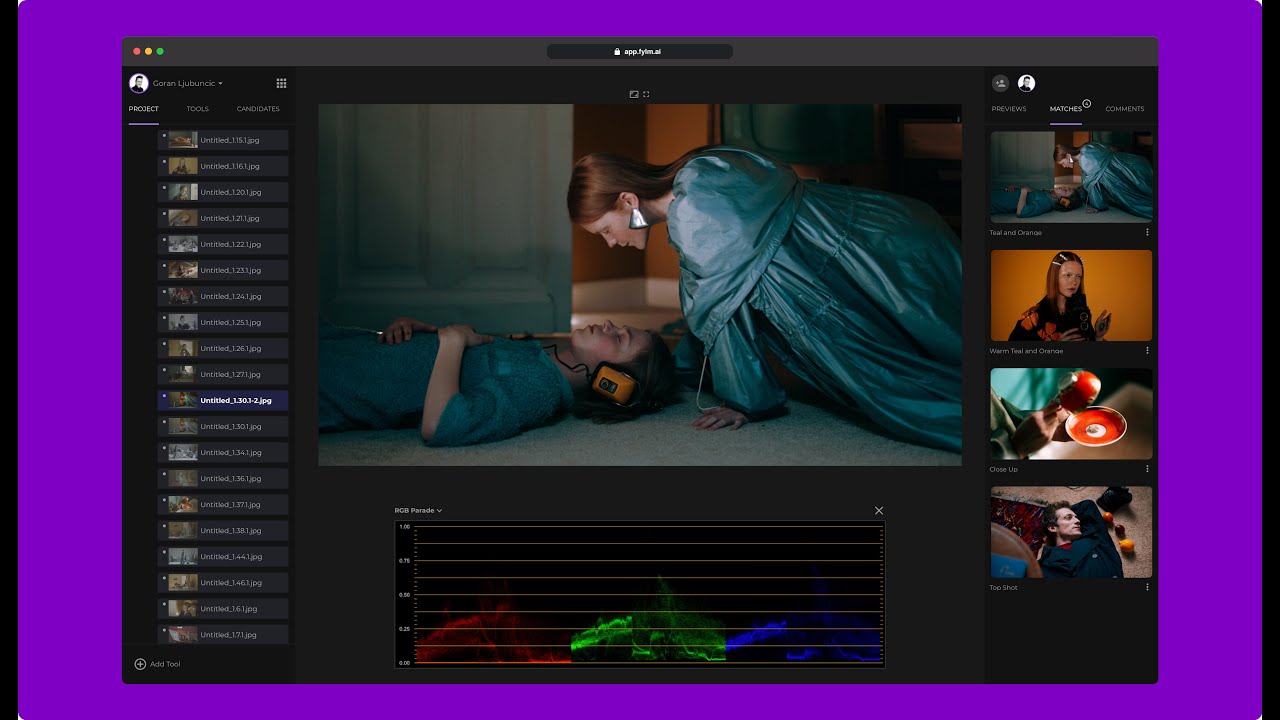This screenshot has height=720, width=1280.
Task: Select the Close Up match thumbnail
Action: pyautogui.click(x=1071, y=414)
